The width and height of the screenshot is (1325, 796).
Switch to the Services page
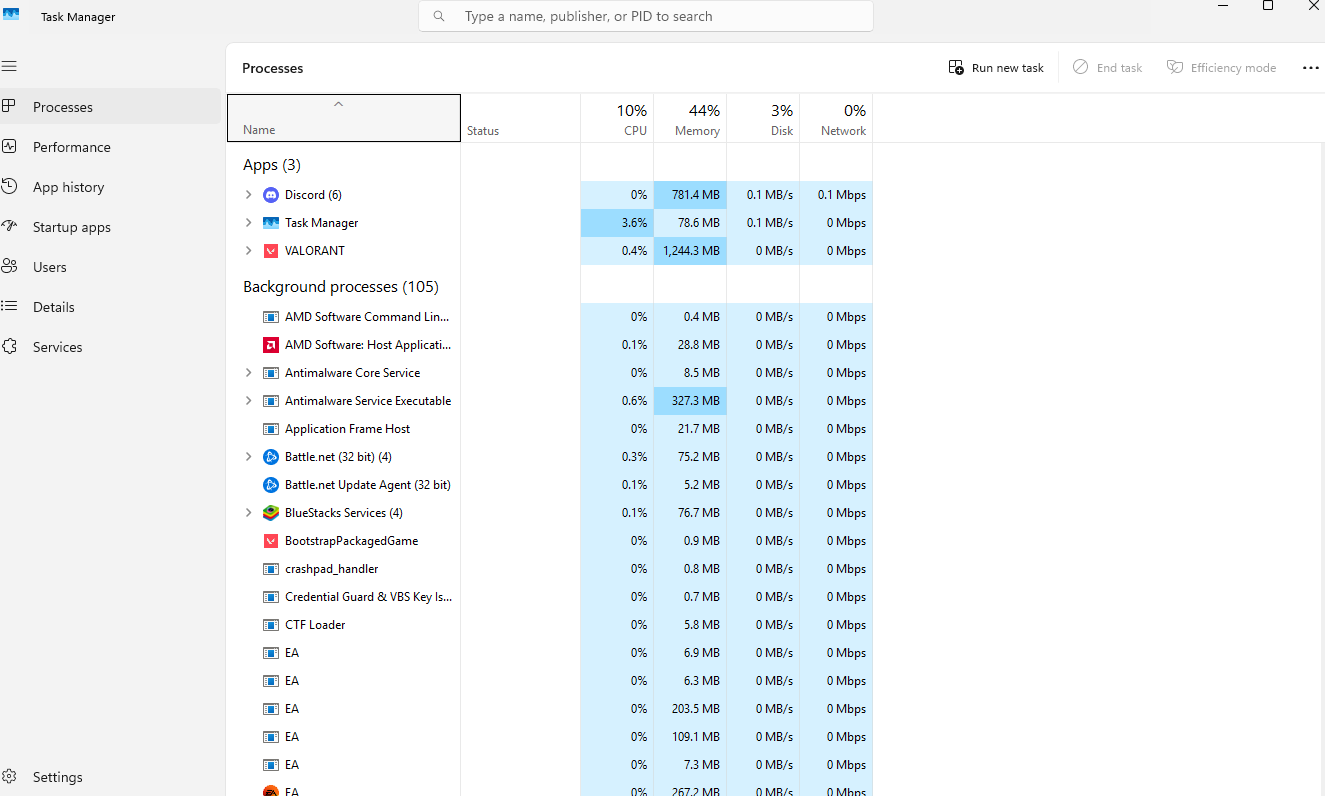[x=110, y=347]
